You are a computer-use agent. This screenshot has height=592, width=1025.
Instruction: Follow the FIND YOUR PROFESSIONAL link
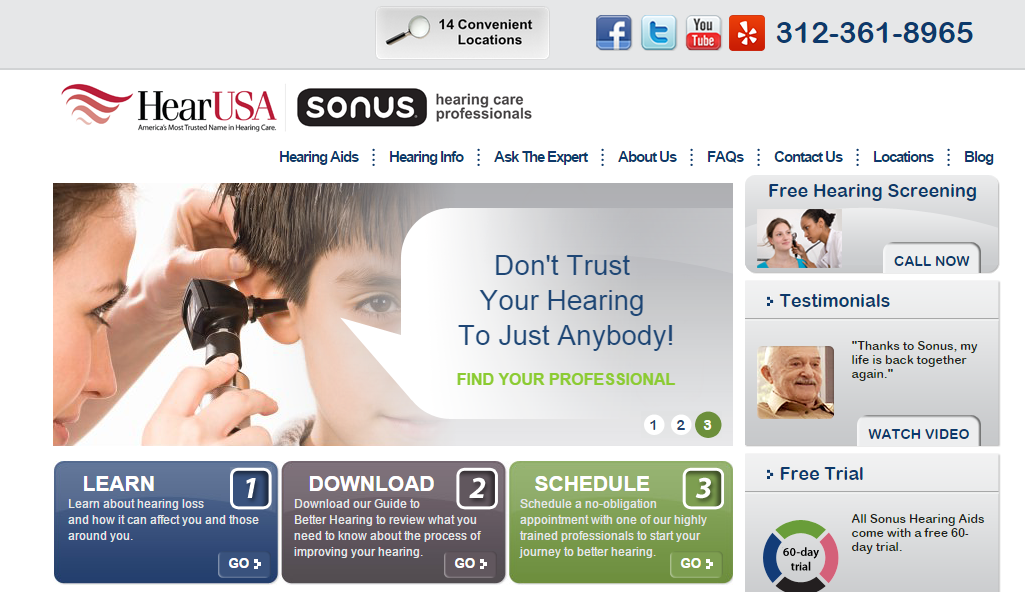pyautogui.click(x=565, y=379)
